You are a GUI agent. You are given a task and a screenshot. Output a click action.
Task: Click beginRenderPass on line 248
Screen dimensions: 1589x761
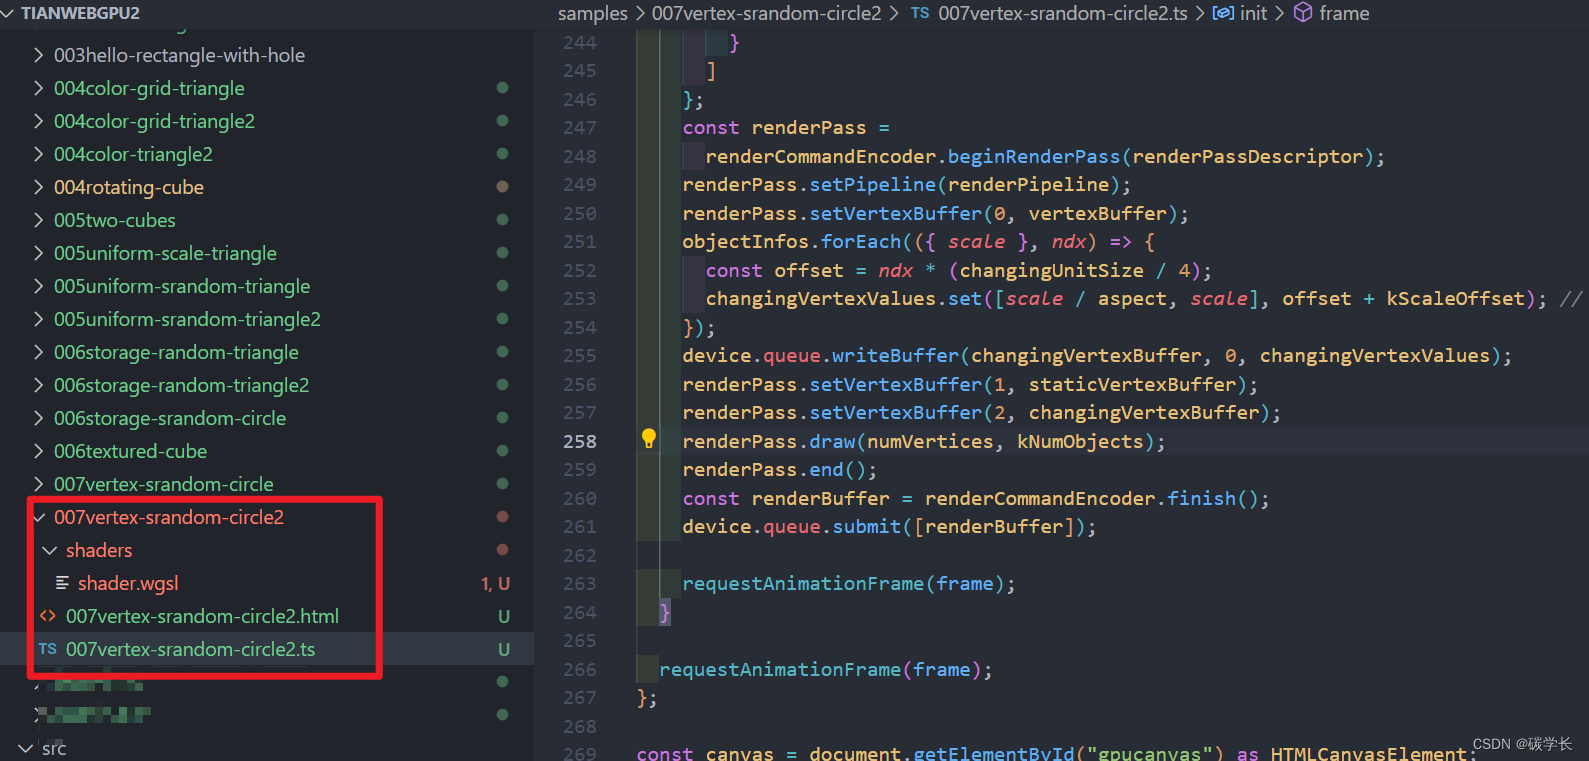pyautogui.click(x=1034, y=157)
